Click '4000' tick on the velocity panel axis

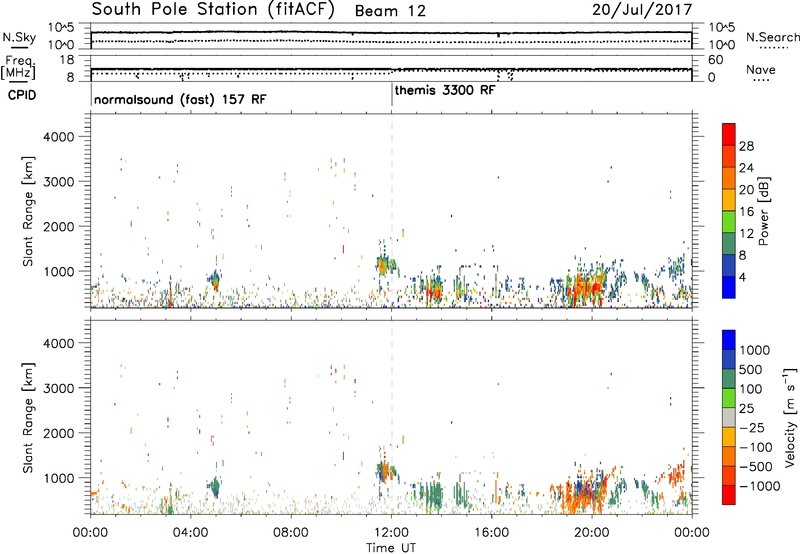pos(59,343)
